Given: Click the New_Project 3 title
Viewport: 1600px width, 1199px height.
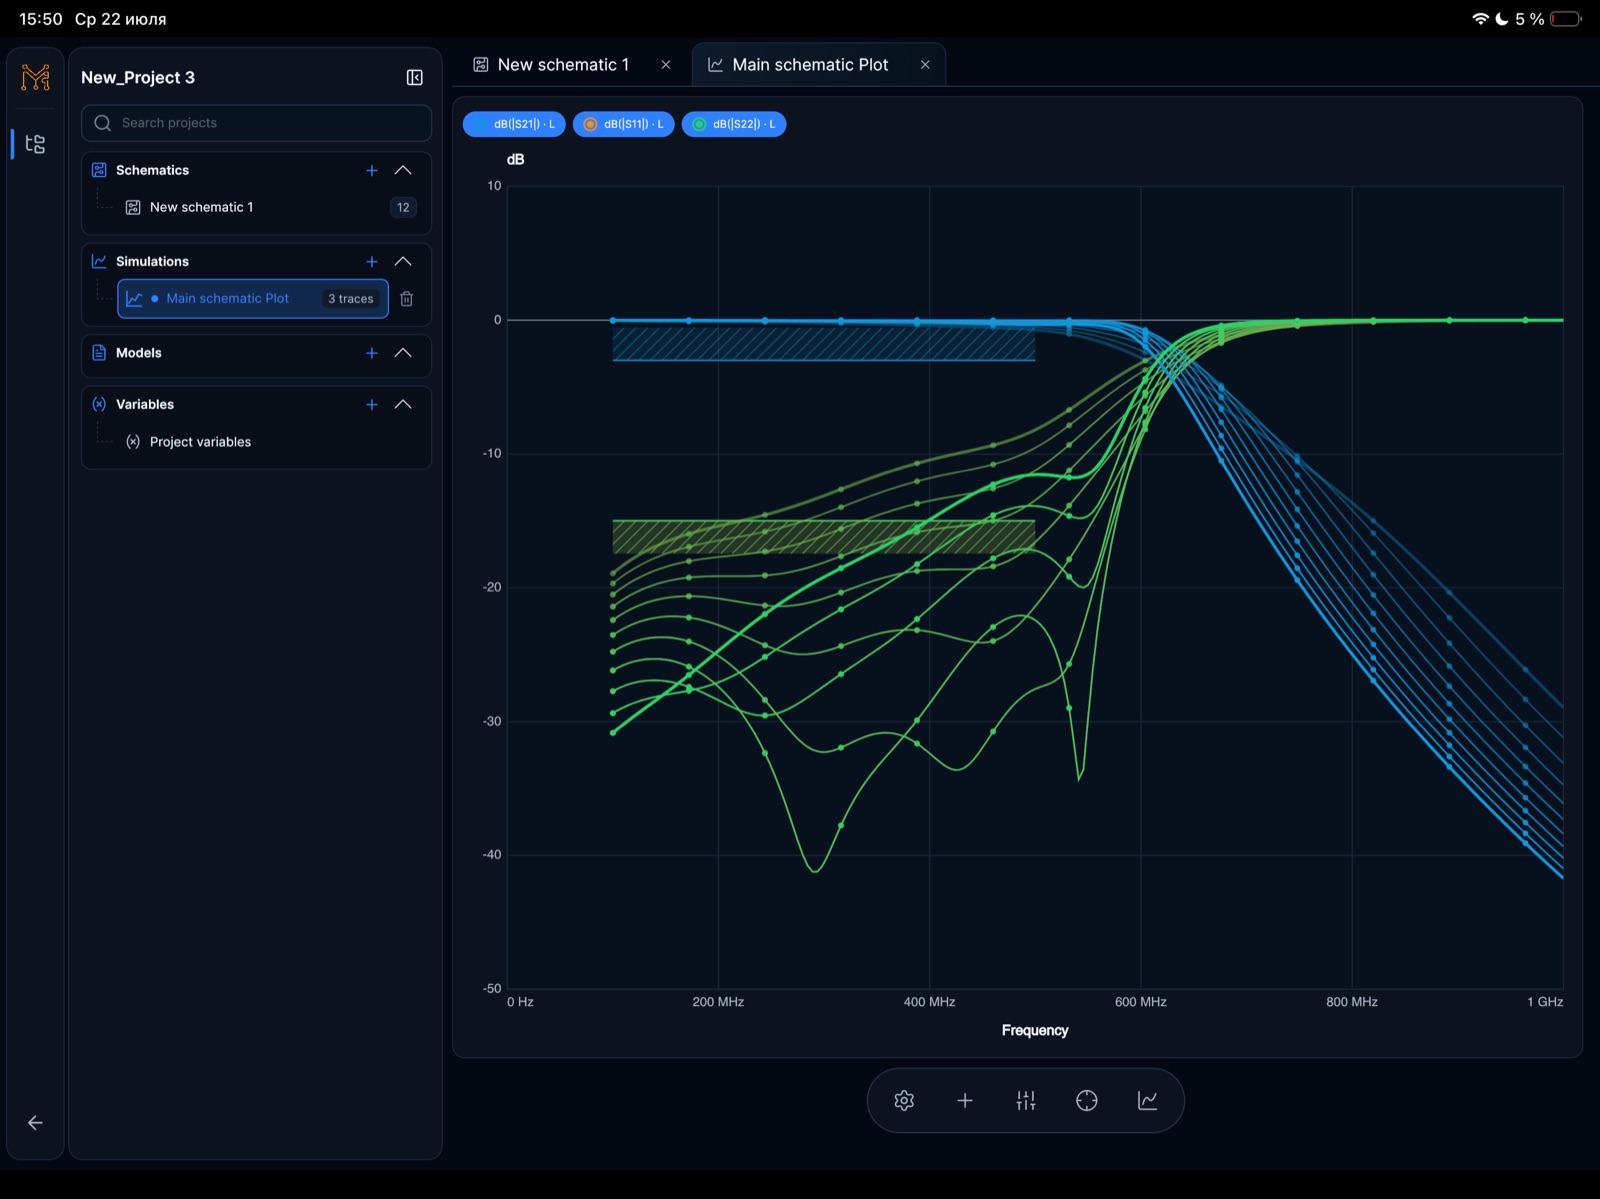Looking at the screenshot, I should click(x=138, y=78).
